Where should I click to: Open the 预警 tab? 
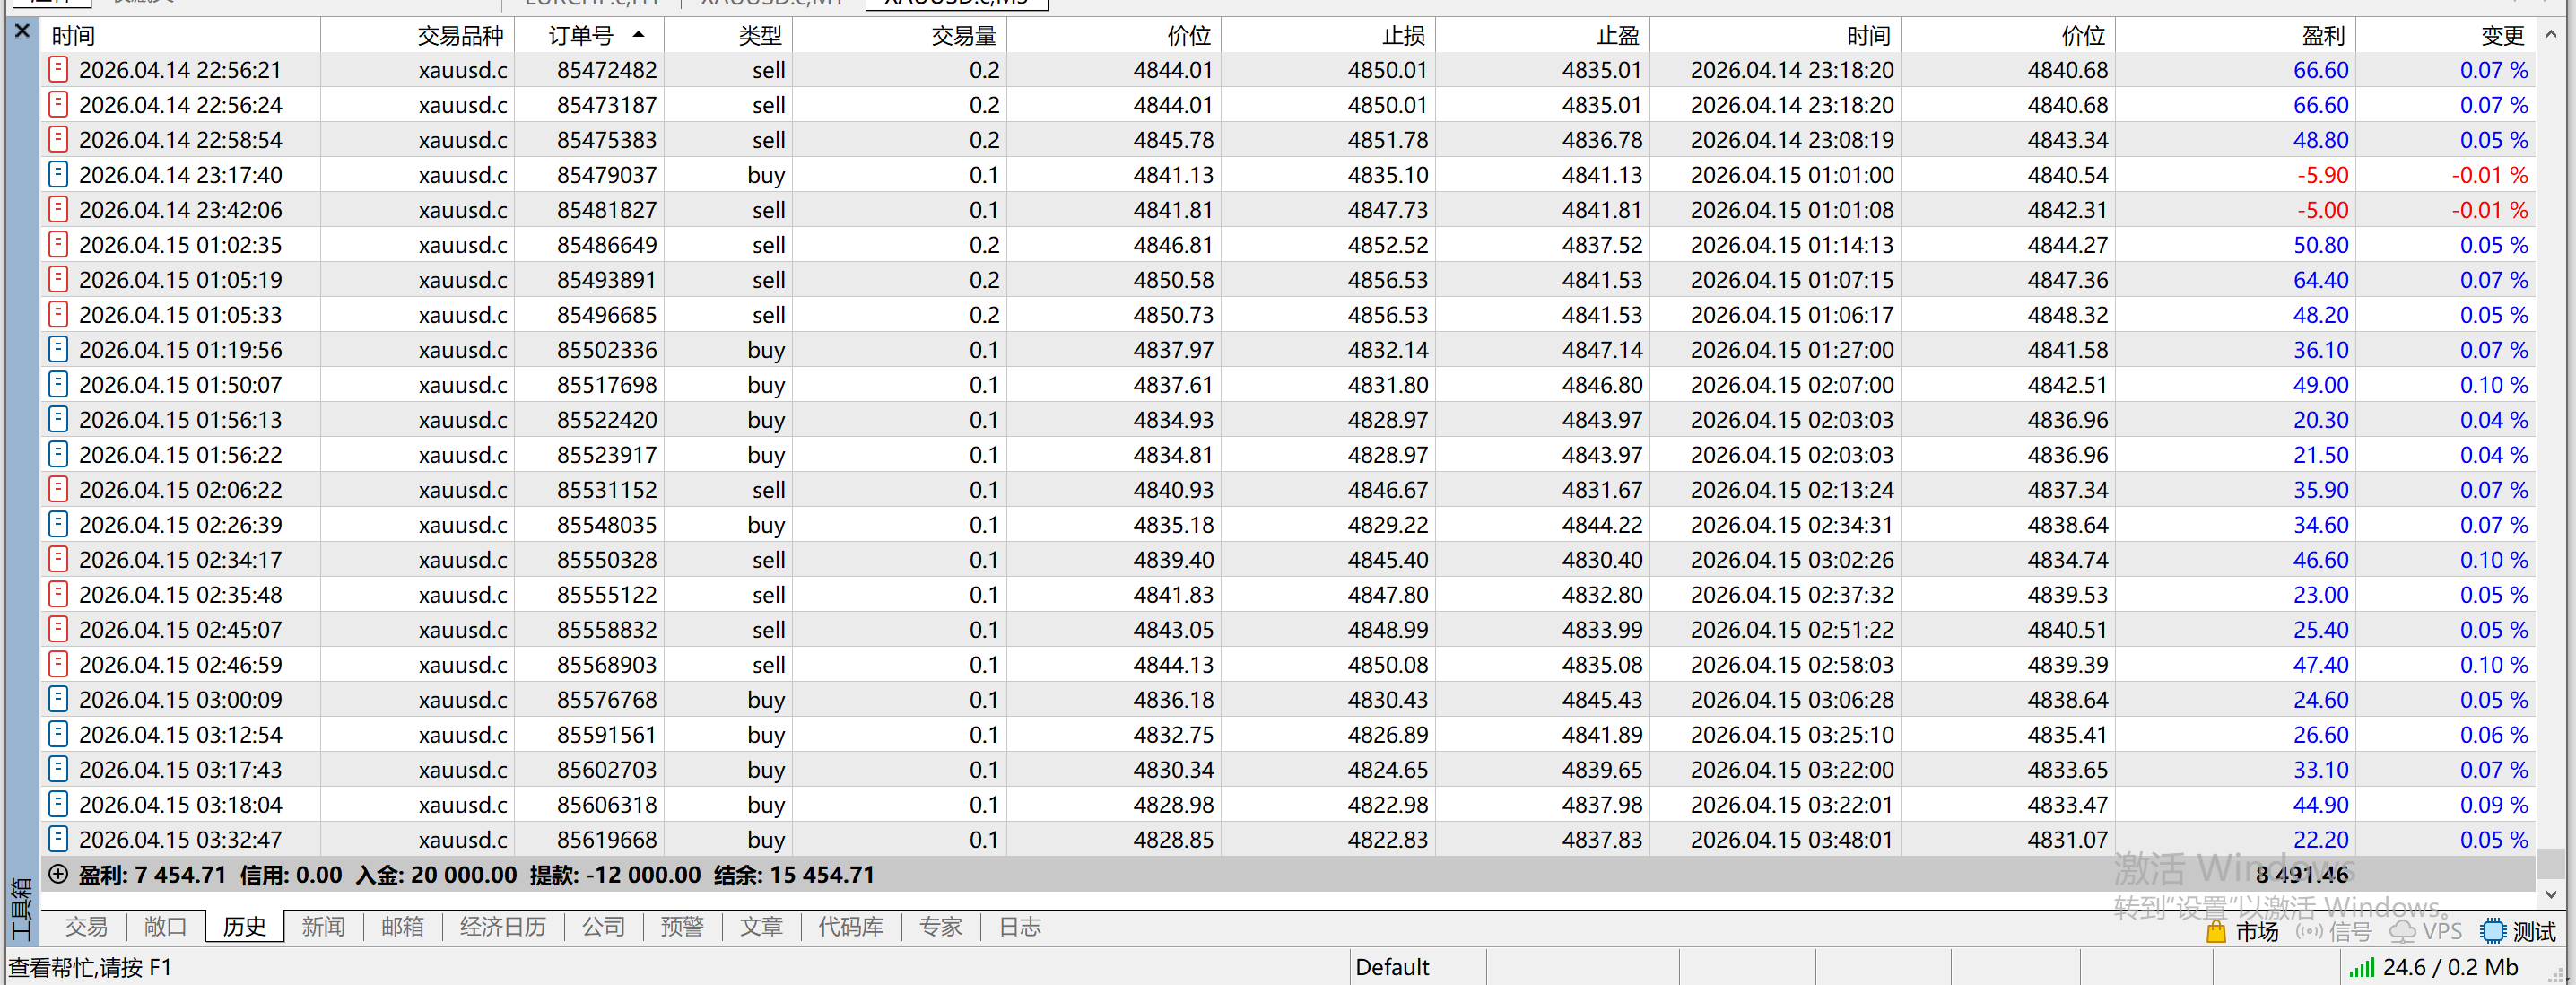click(x=683, y=927)
